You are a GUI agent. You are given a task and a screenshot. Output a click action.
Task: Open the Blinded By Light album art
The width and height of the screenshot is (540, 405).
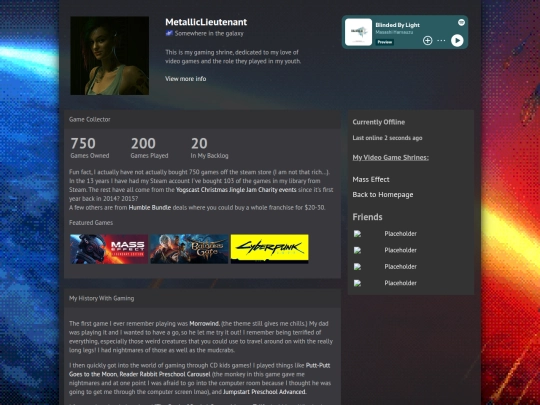pyautogui.click(x=358, y=32)
